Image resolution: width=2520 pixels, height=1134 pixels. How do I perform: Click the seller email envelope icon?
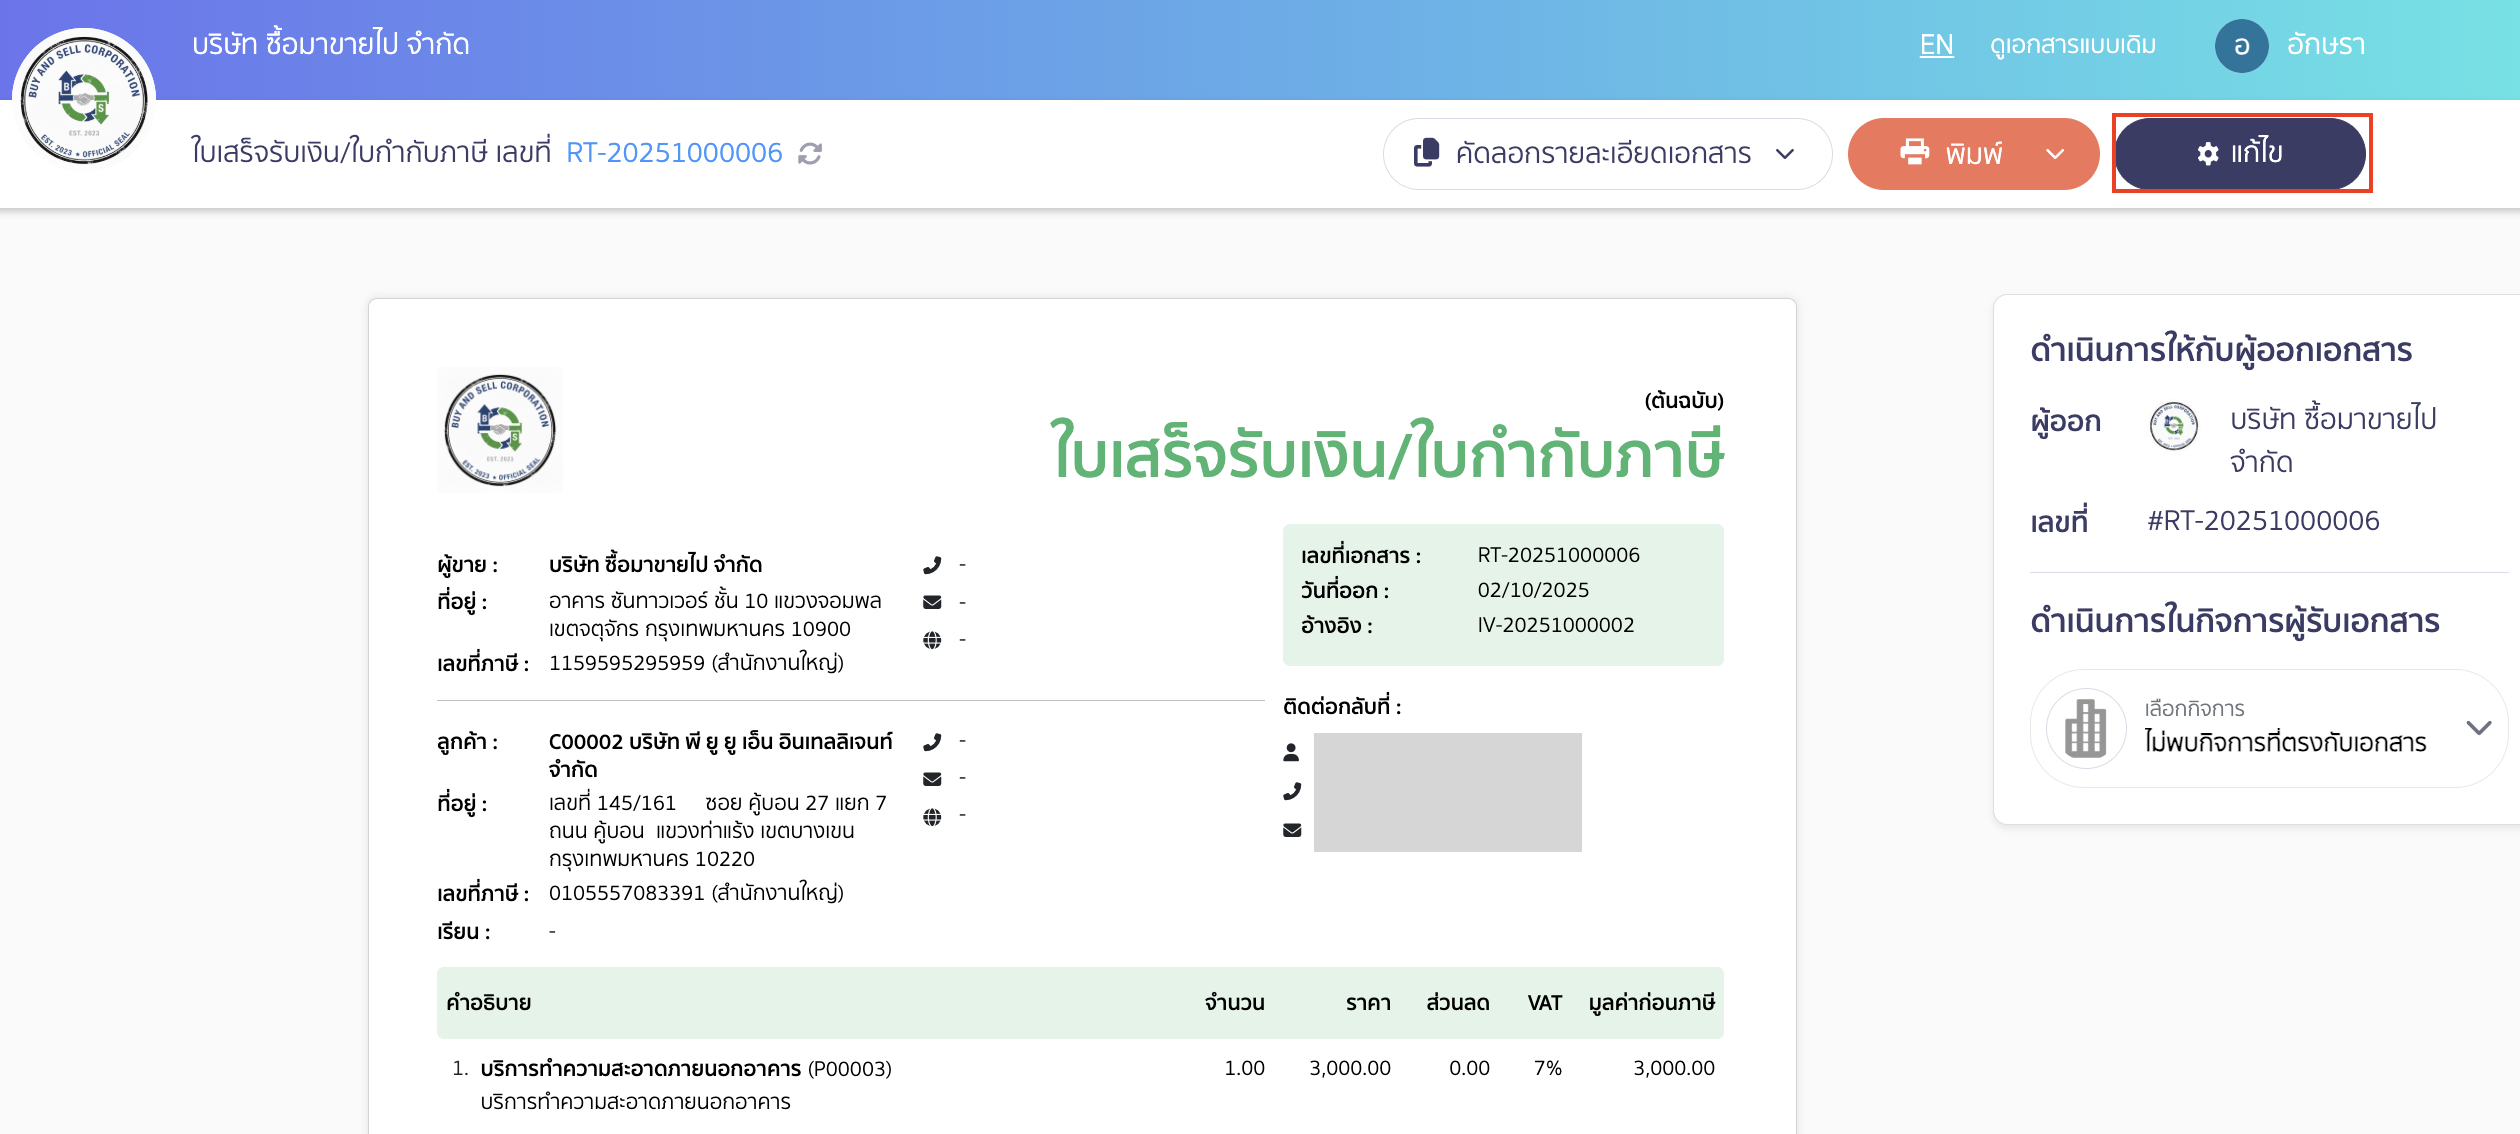(934, 601)
